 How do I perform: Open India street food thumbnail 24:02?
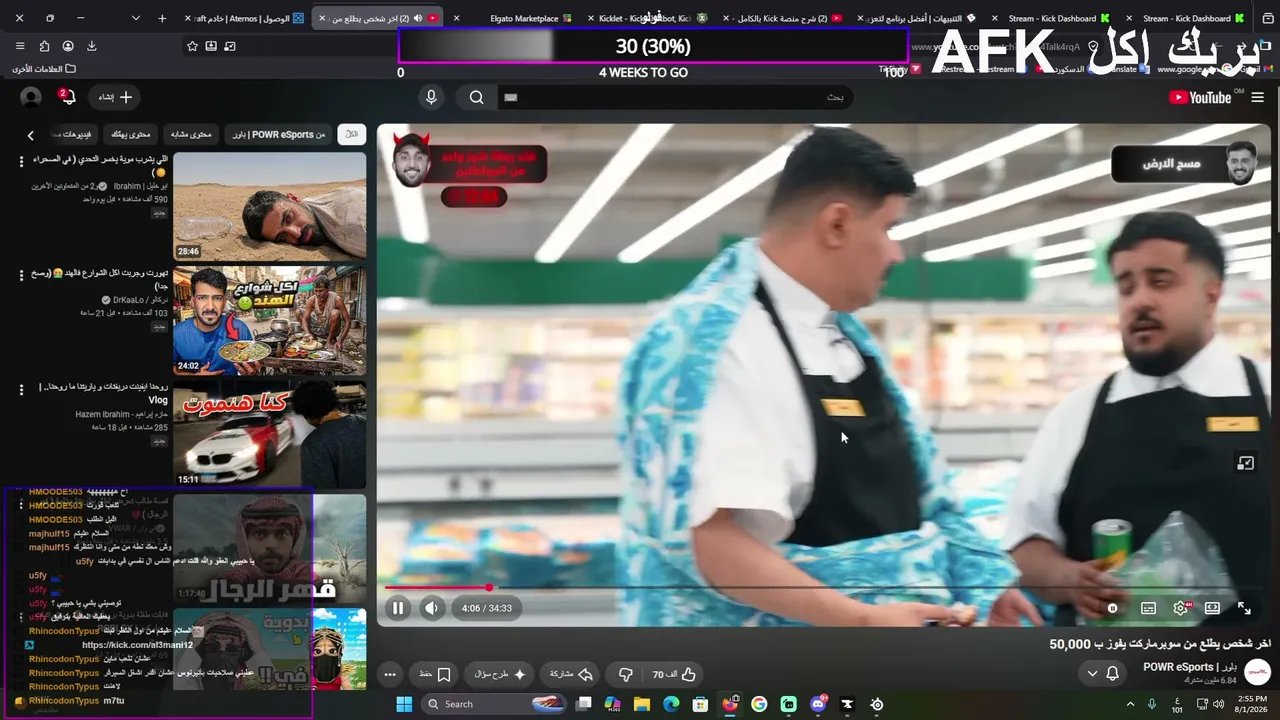point(270,320)
